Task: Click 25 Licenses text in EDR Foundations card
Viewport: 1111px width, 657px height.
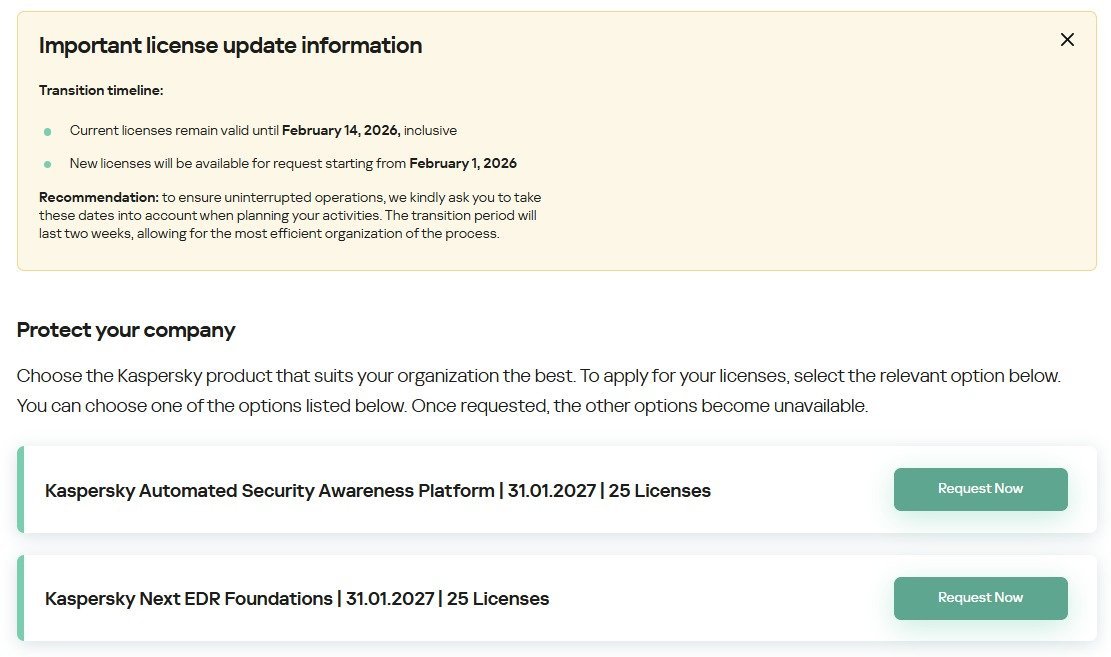Action: (498, 599)
